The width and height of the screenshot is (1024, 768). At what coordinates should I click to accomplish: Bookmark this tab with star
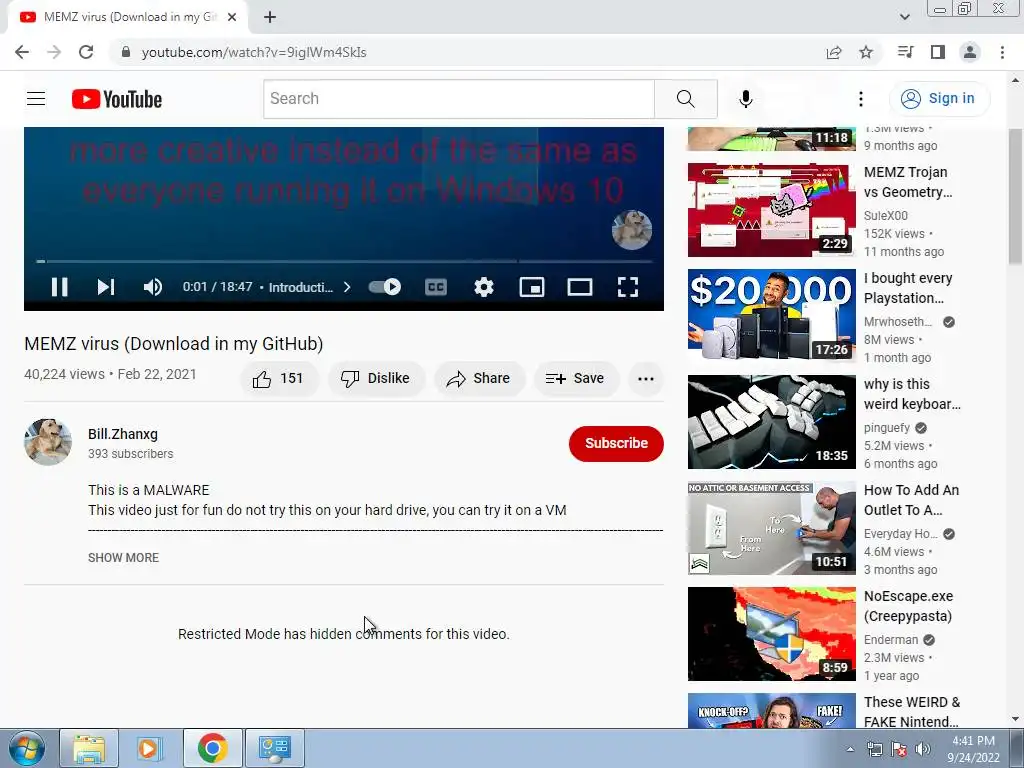point(866,52)
